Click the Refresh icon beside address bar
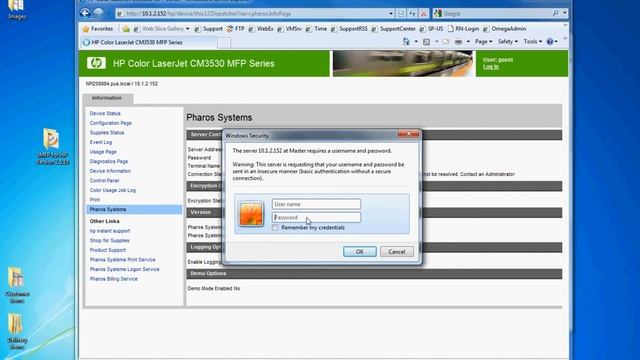The image size is (640, 360). (412, 13)
